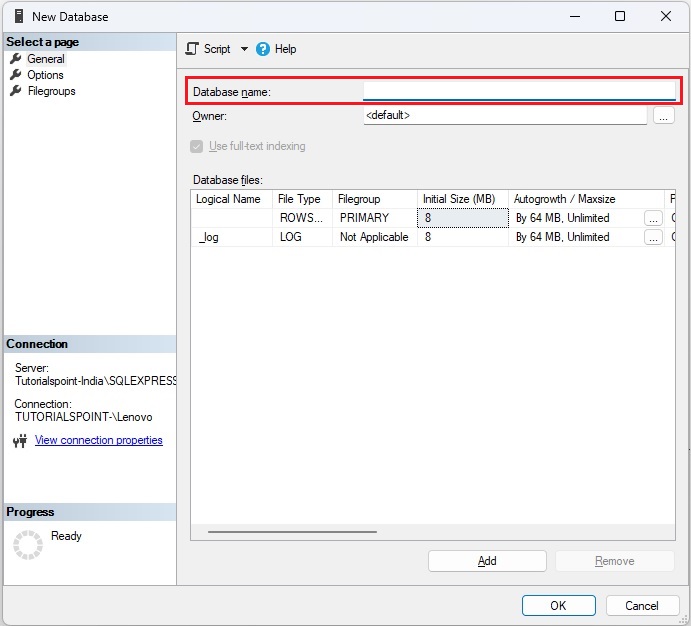
Task: Click the New Database title bar icon
Action: pos(19,16)
